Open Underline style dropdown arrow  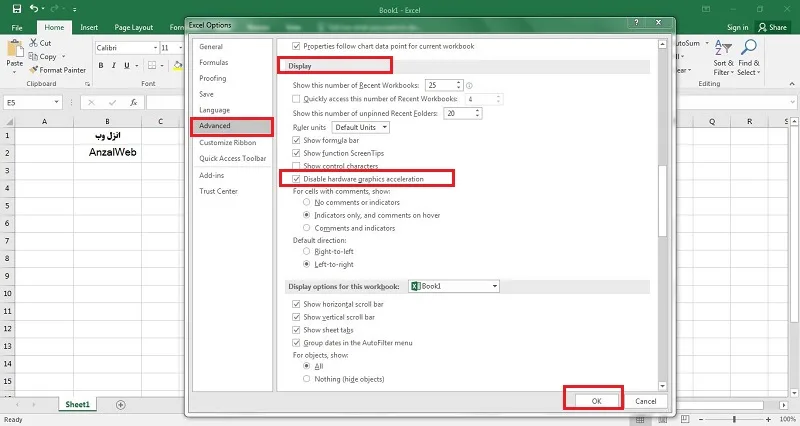pos(137,66)
